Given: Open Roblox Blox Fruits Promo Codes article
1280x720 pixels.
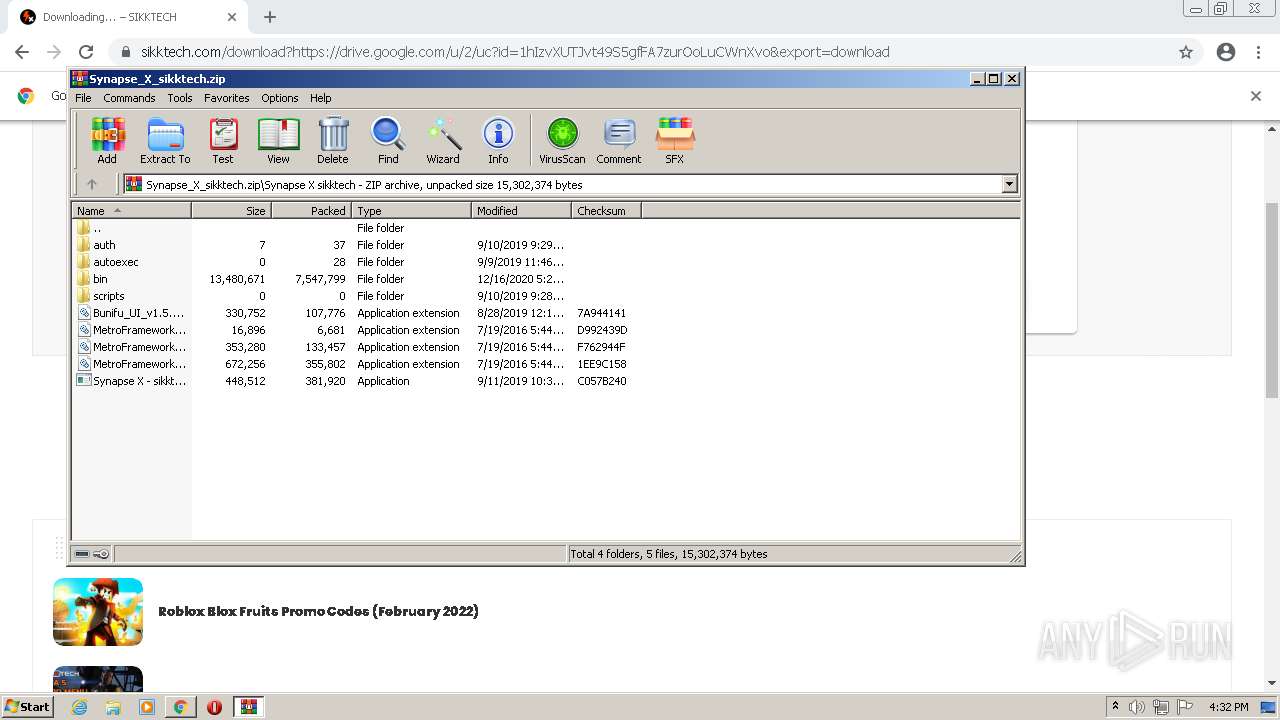Looking at the screenshot, I should pyautogui.click(x=318, y=611).
